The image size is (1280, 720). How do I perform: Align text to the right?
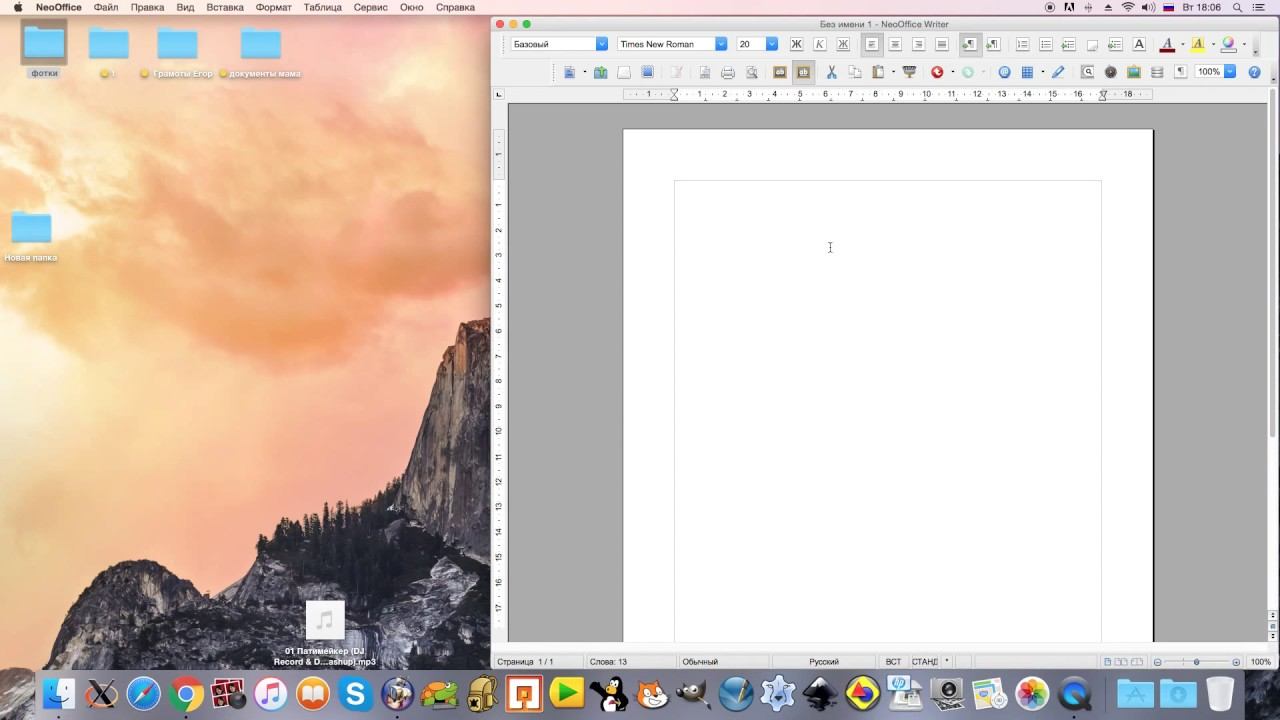(x=918, y=44)
